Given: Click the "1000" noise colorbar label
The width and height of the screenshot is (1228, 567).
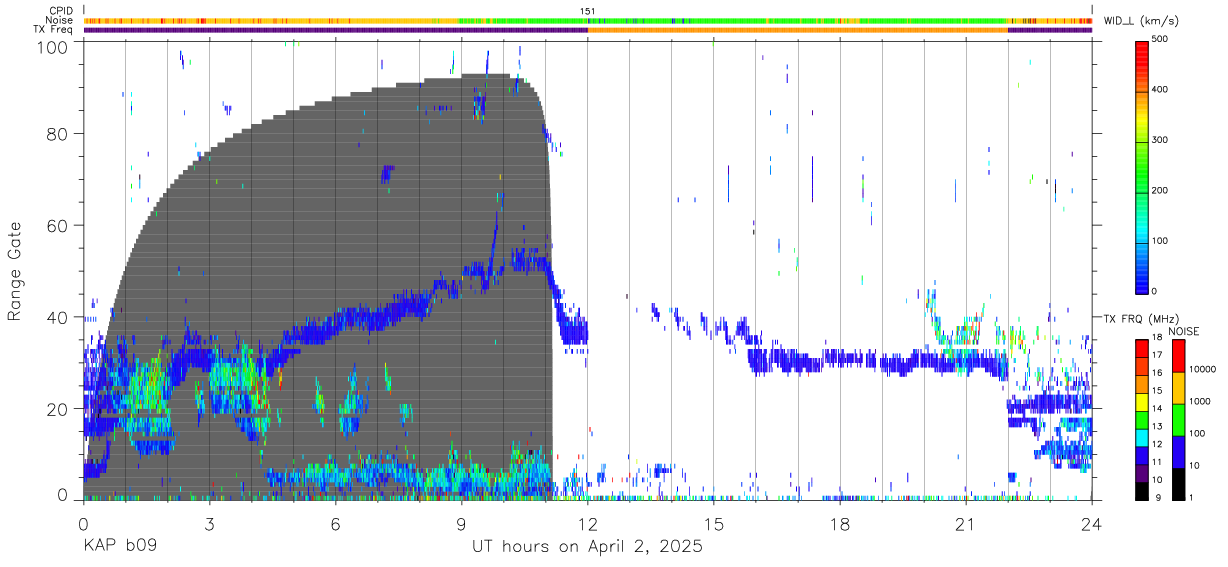Looking at the screenshot, I should tap(1200, 400).
